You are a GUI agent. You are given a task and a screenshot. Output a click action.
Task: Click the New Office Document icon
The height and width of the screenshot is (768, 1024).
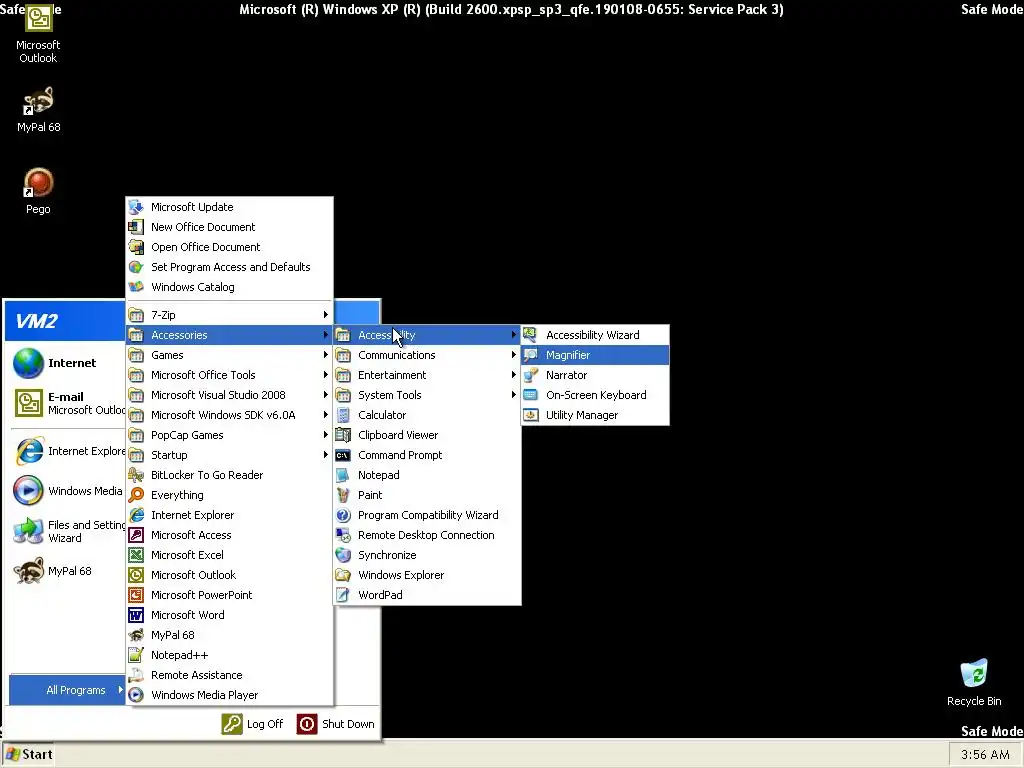[136, 227]
